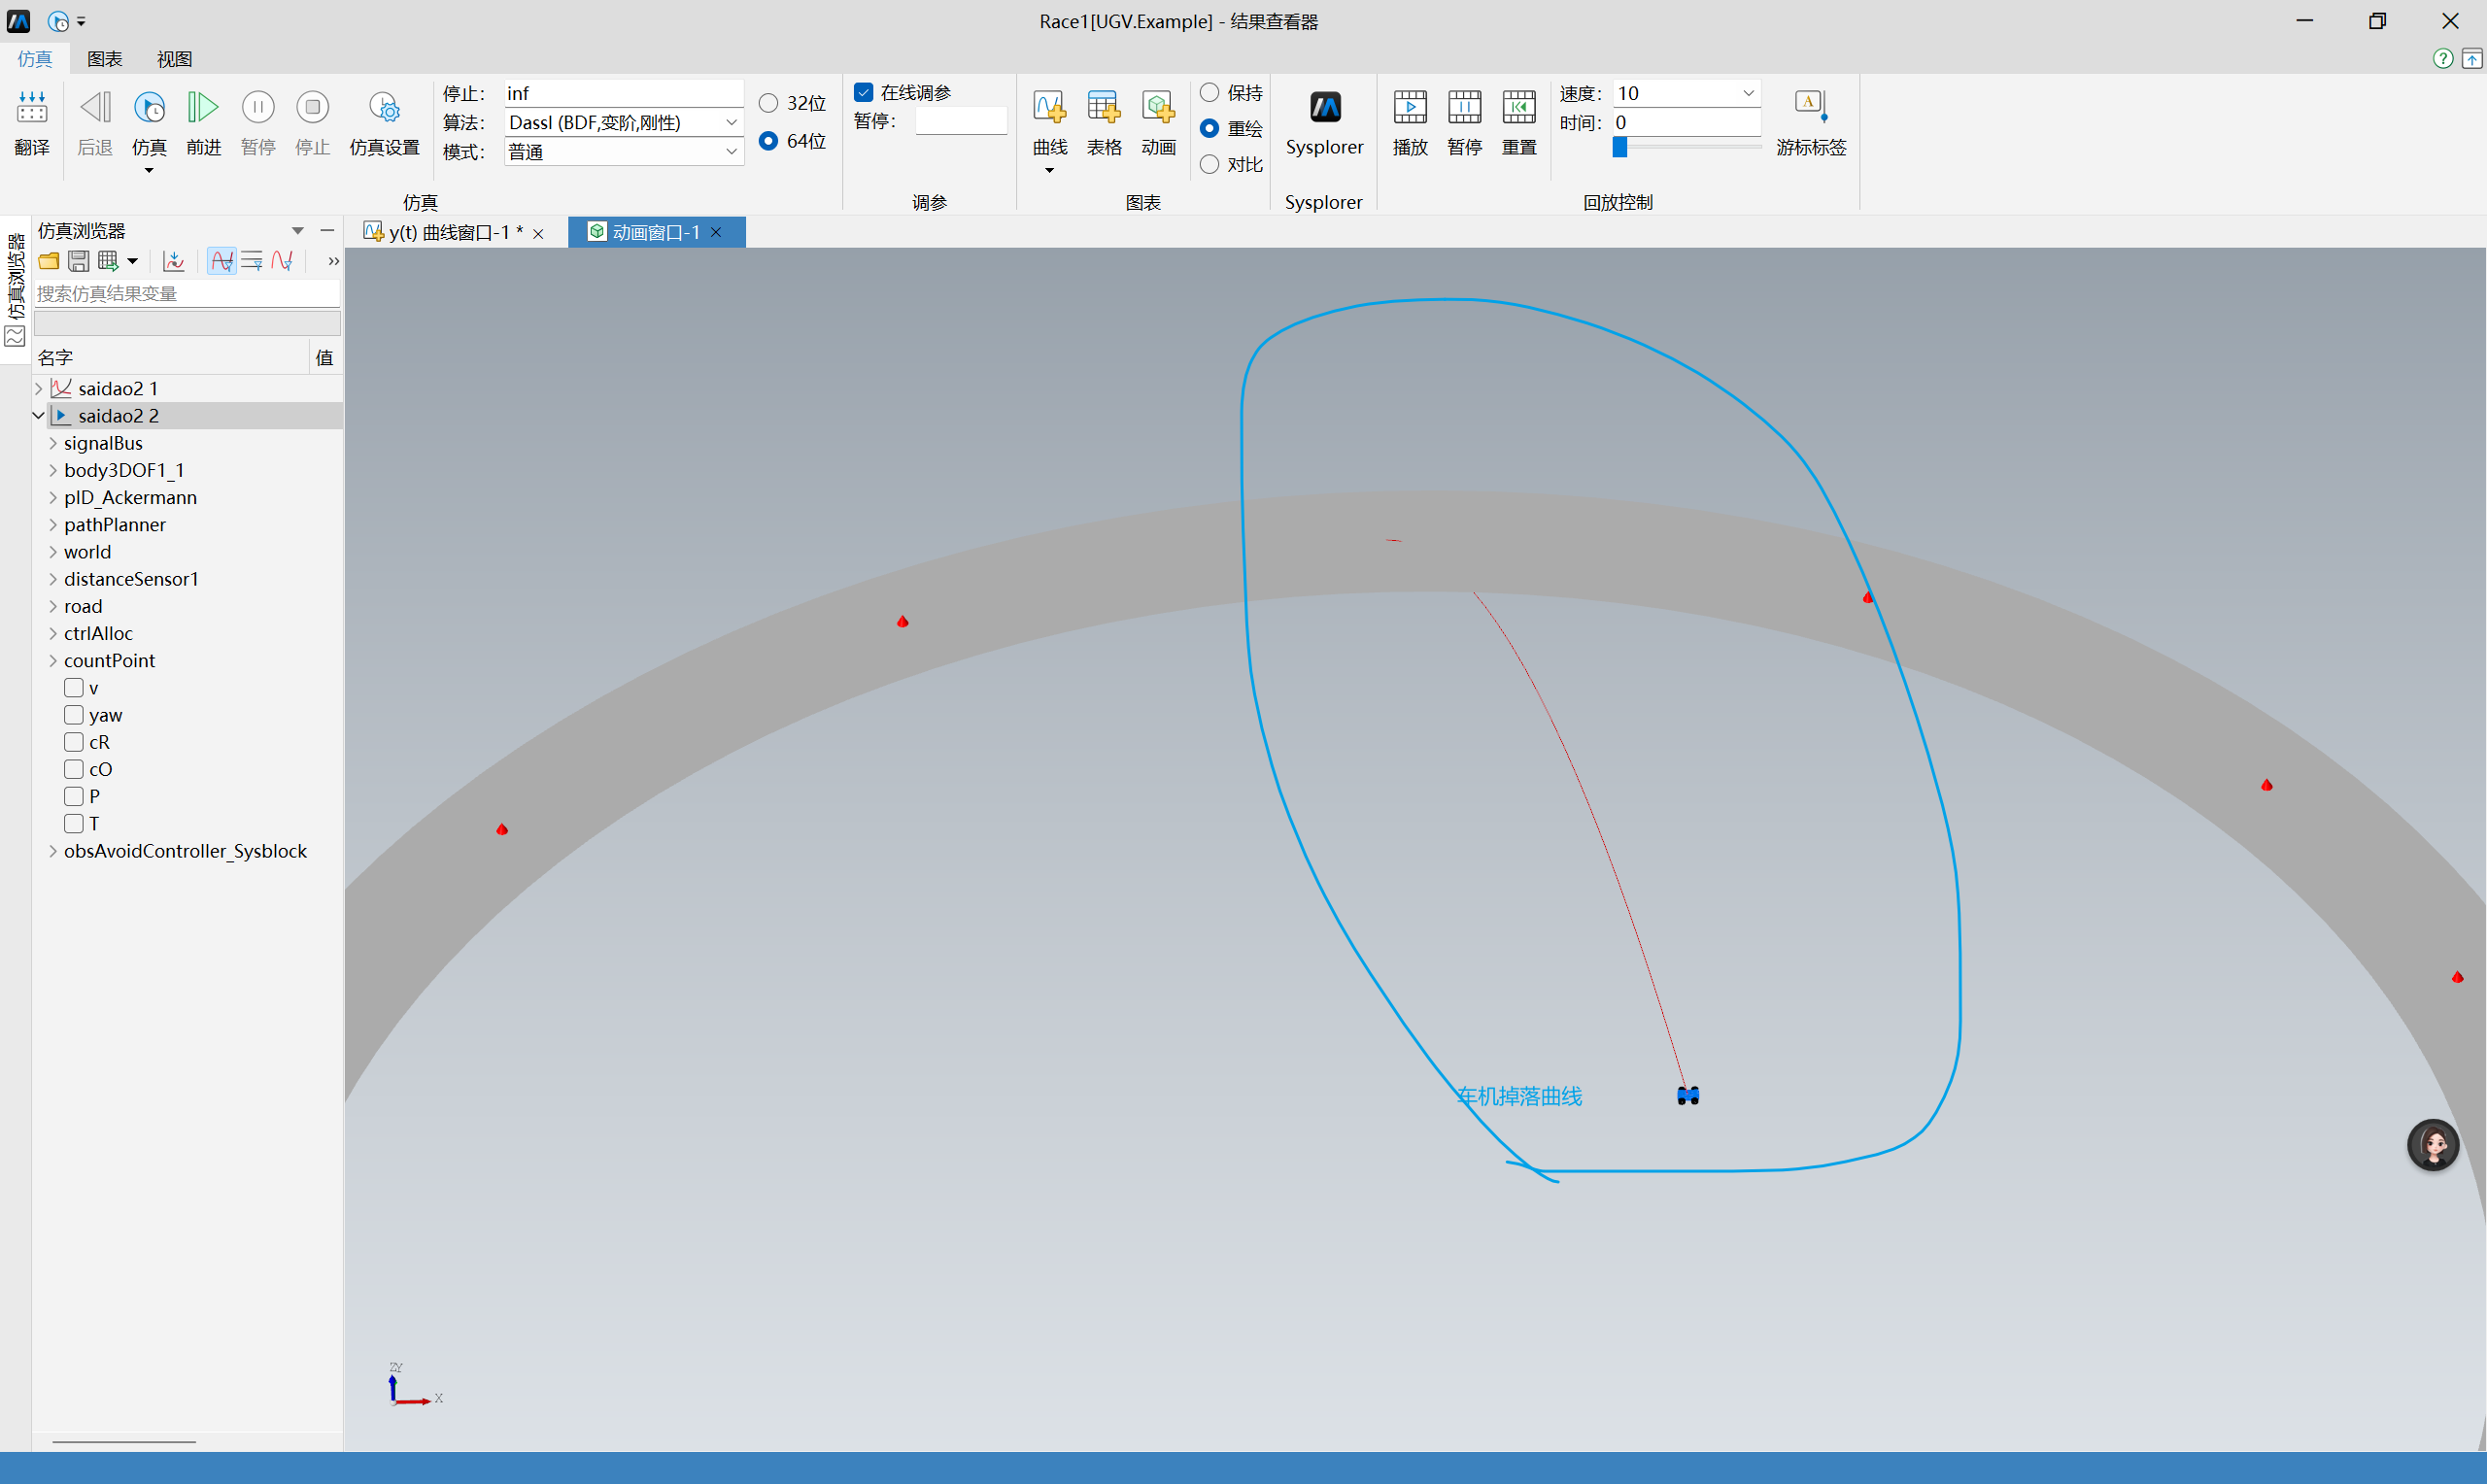The height and width of the screenshot is (1484, 2487).
Task: Check the P variable checkbox
Action: coord(74,796)
